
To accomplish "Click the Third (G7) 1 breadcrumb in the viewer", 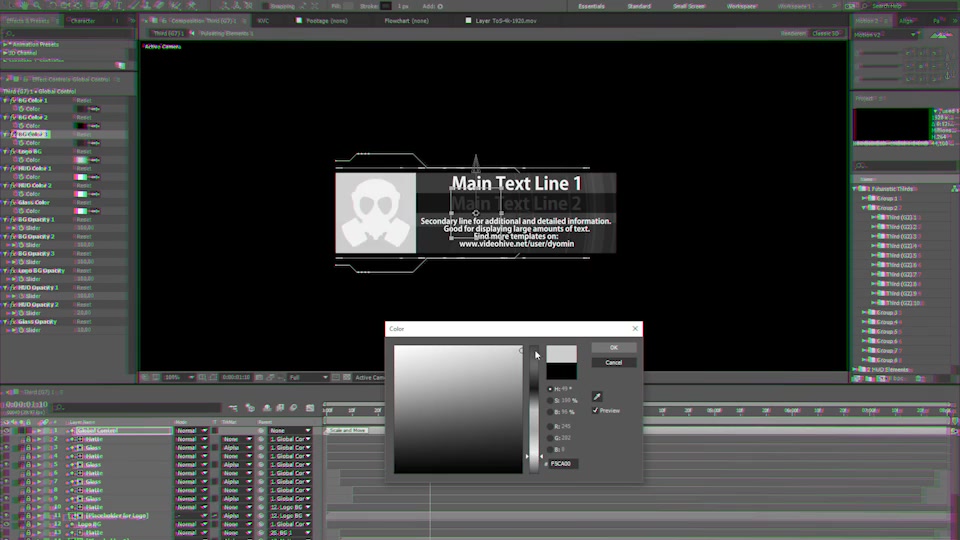I will click(x=168, y=34).
